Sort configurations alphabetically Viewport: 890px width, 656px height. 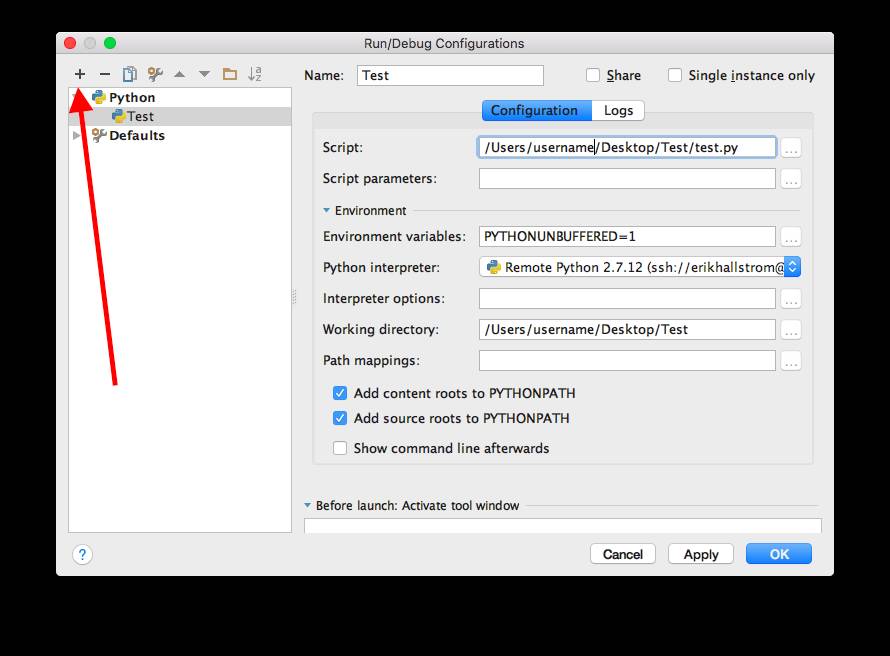click(x=255, y=74)
